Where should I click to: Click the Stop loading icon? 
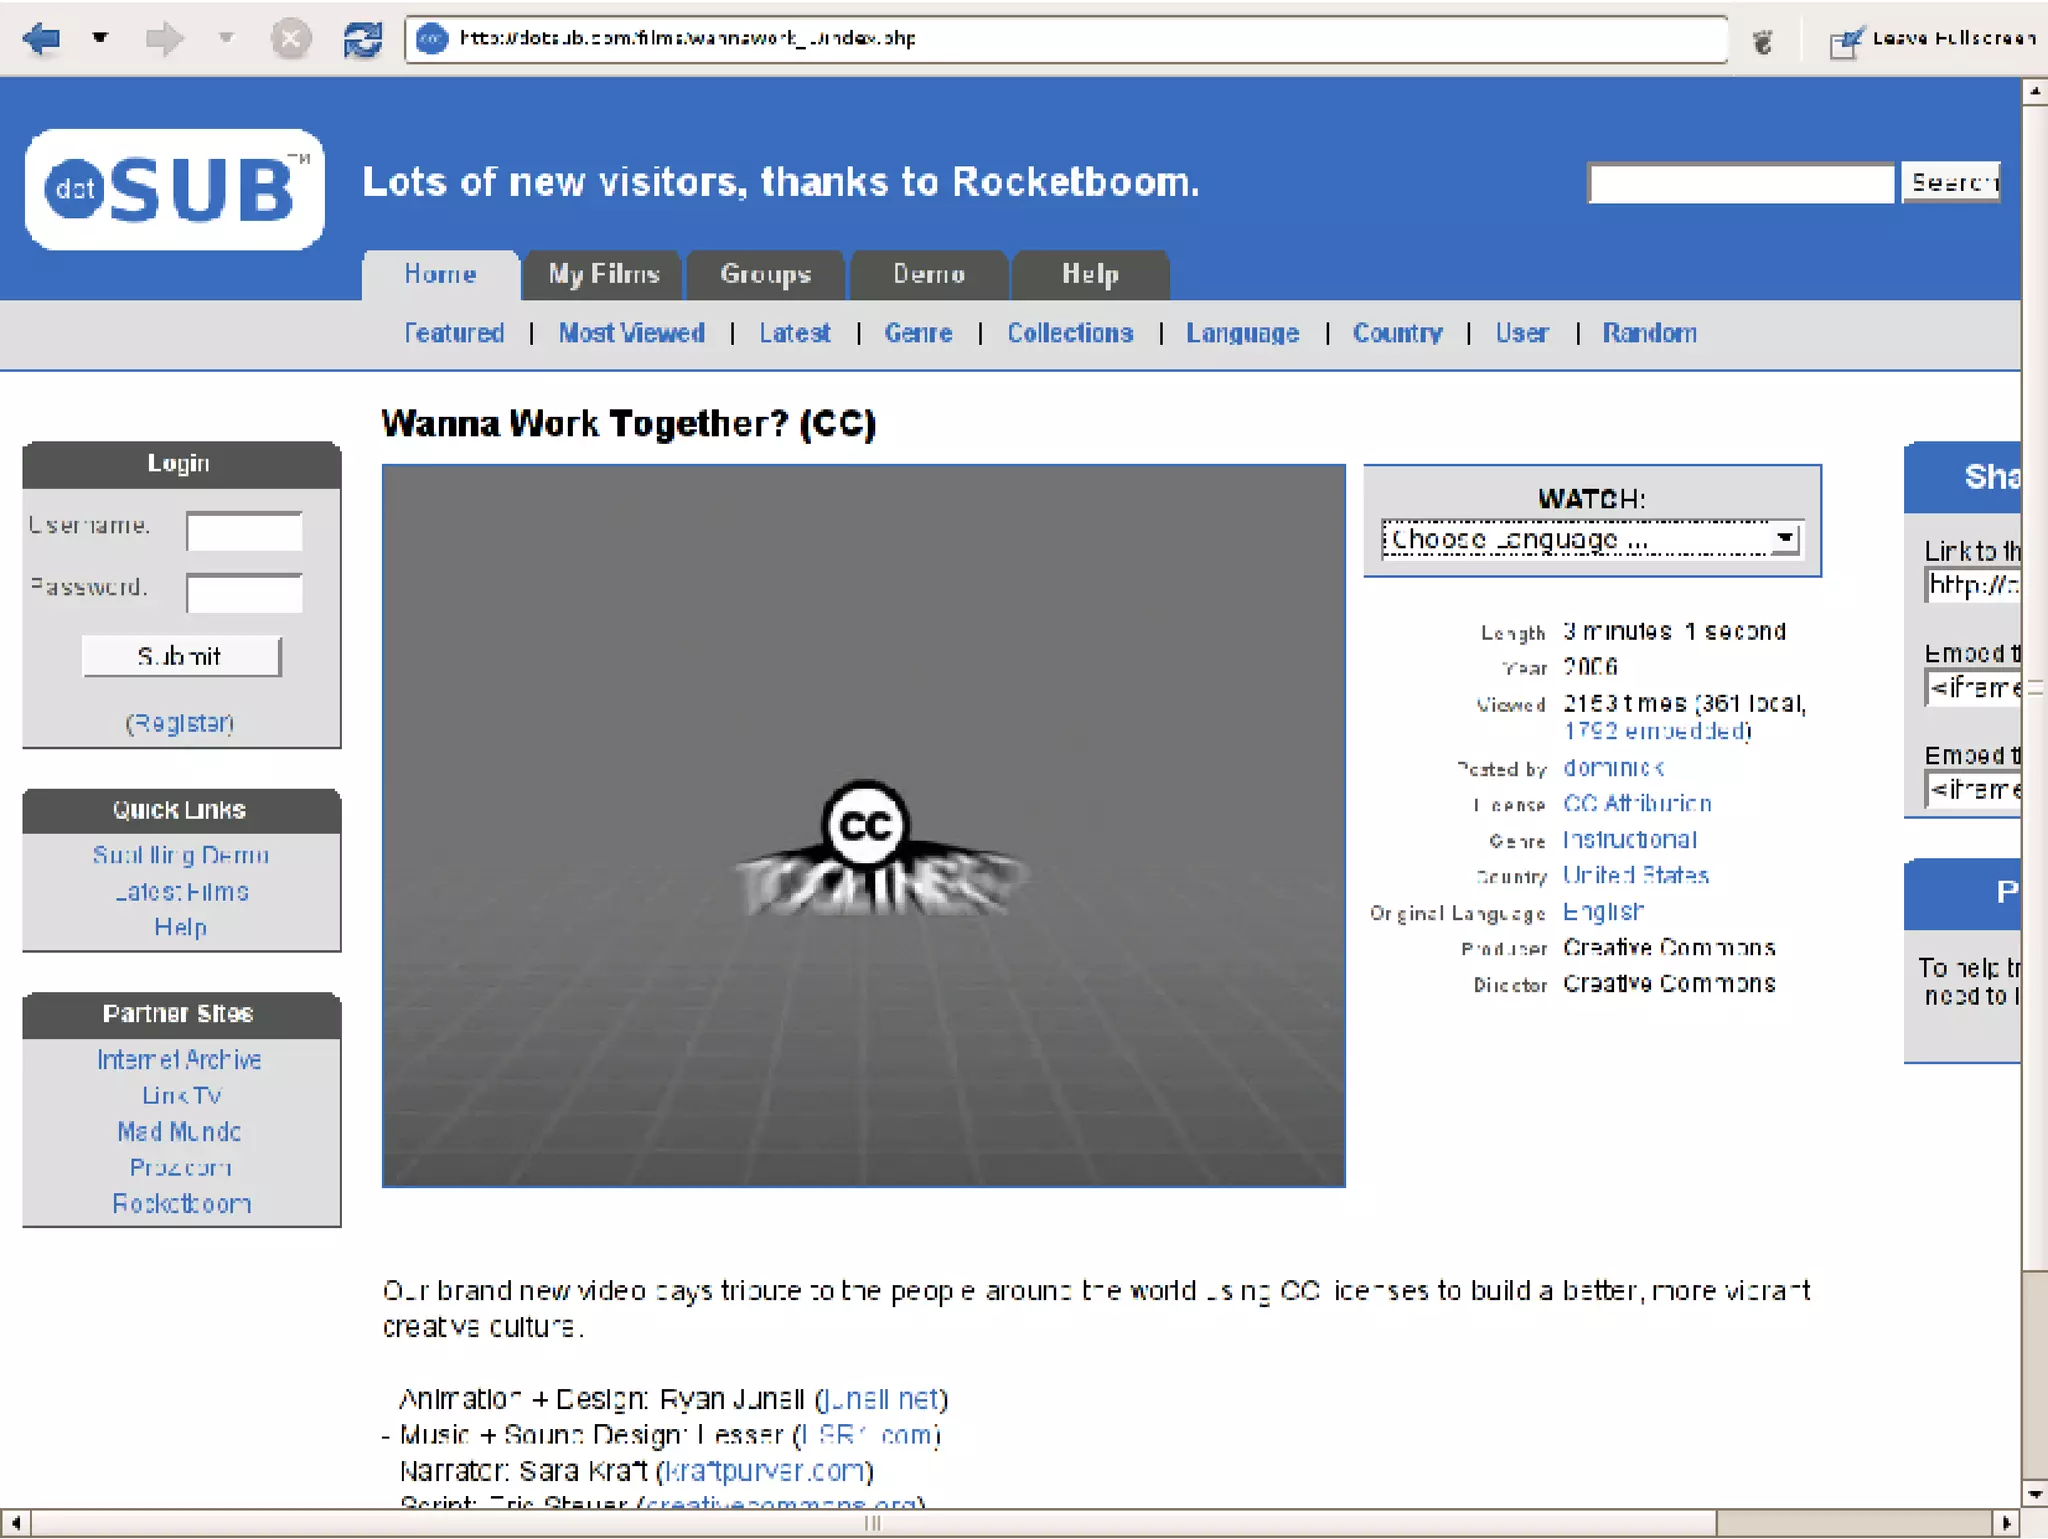(291, 39)
